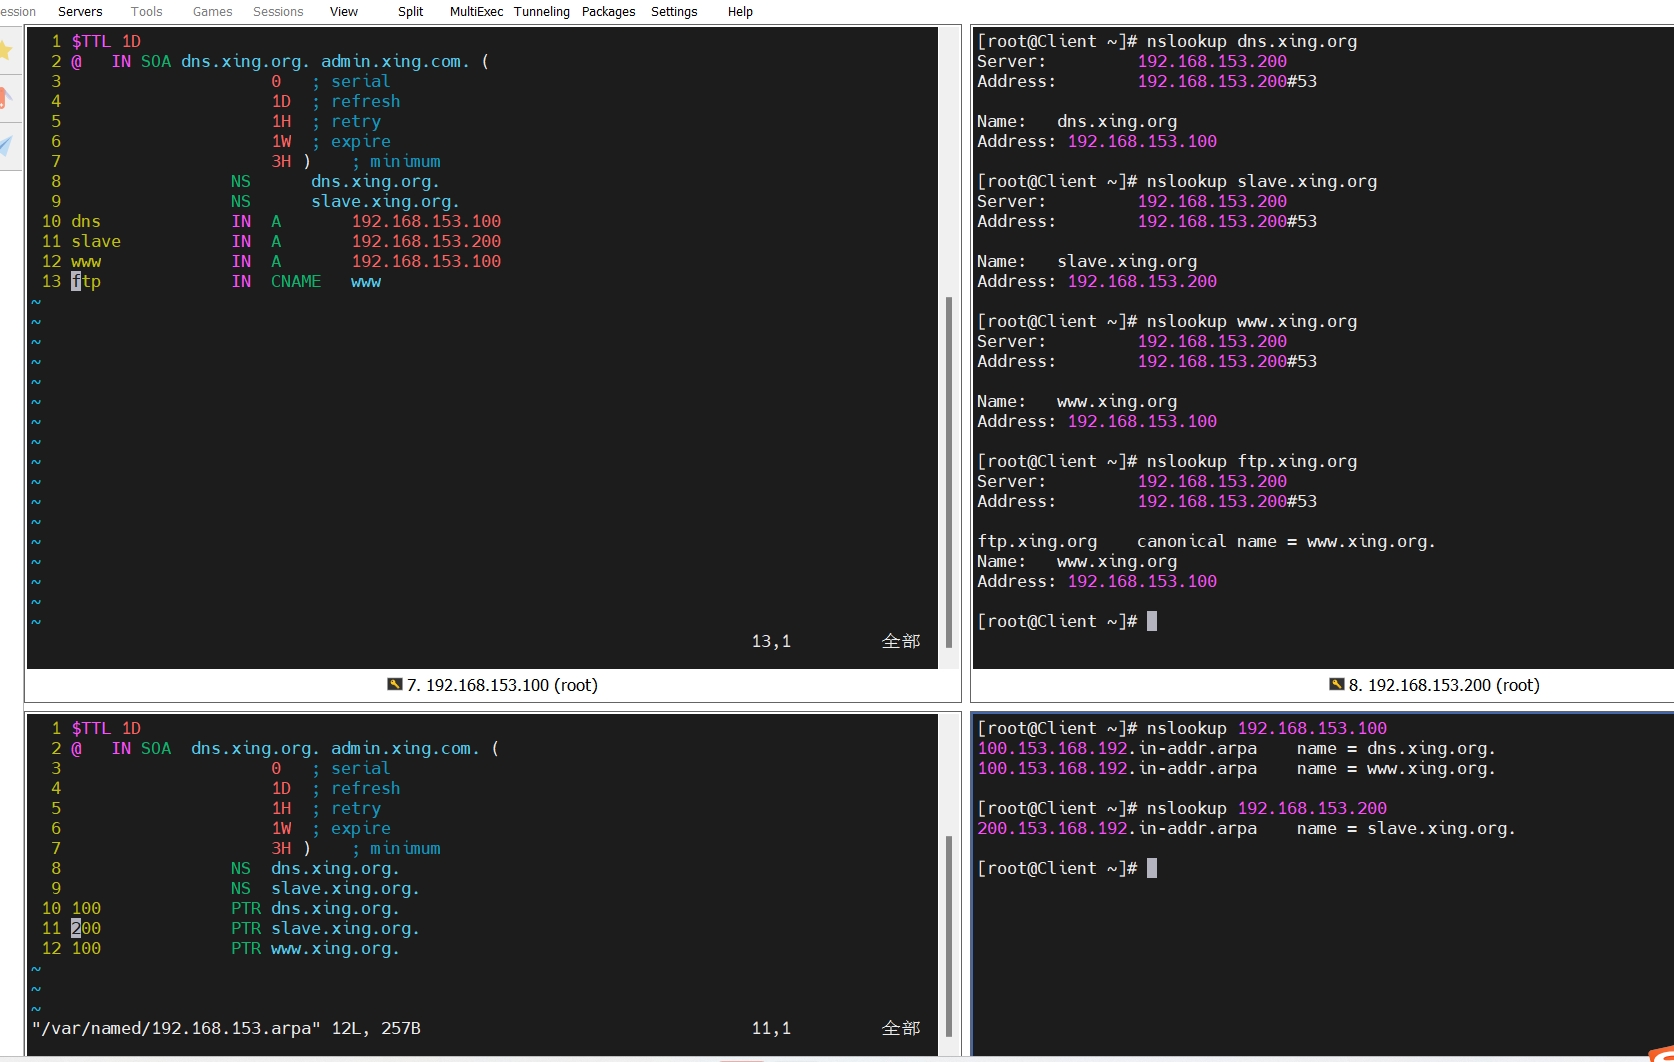
Task: Click the prompt cursor in bottom-right terminal
Action: (x=1152, y=868)
